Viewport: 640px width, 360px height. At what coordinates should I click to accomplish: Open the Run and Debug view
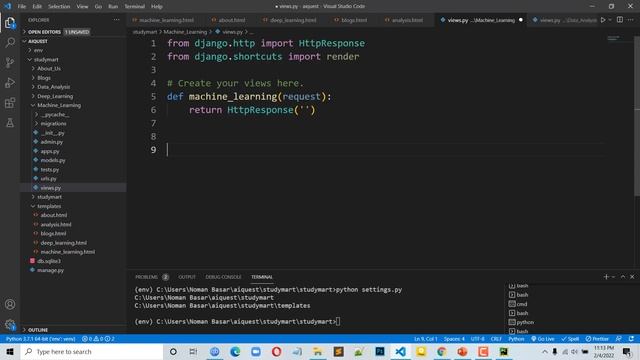10,82
